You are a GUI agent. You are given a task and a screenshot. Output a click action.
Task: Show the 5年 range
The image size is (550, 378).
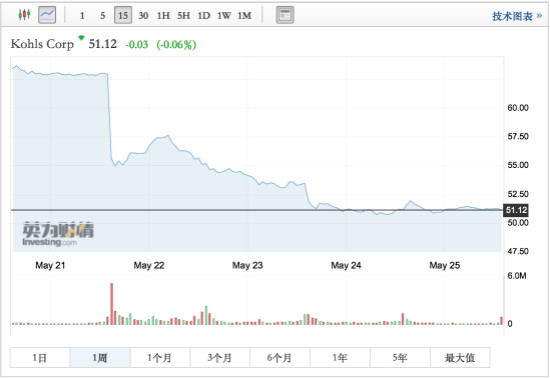tap(400, 358)
